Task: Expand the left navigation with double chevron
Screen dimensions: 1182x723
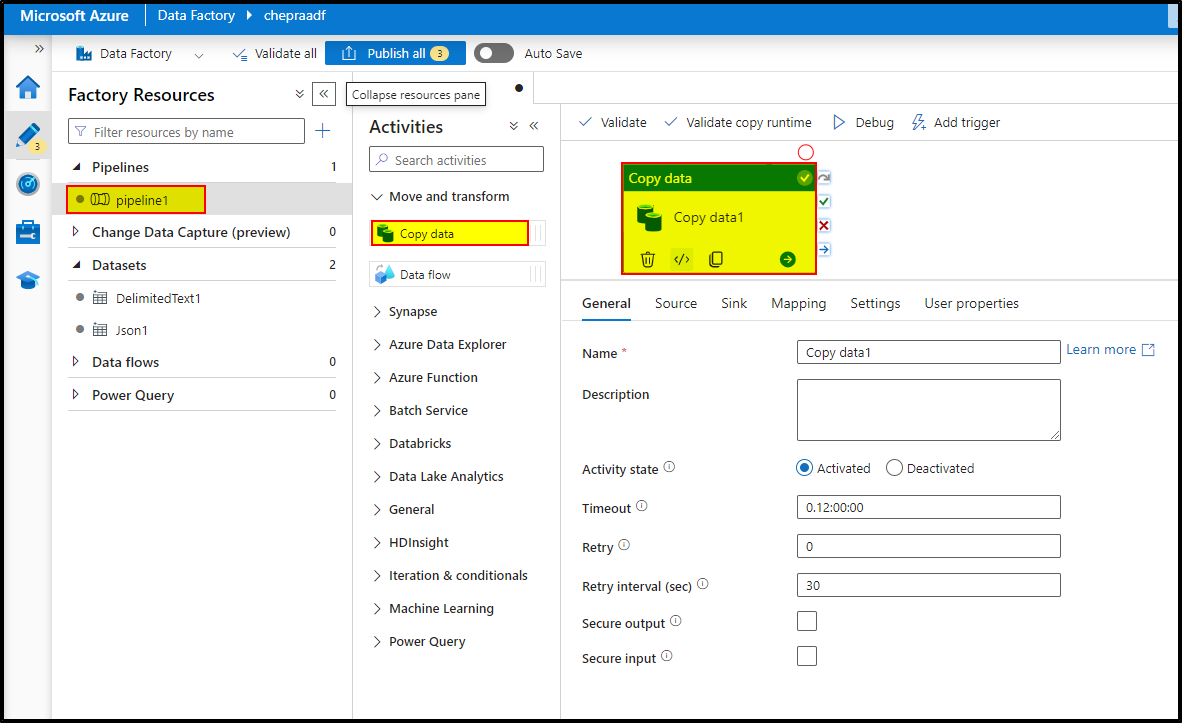Action: click(38, 49)
